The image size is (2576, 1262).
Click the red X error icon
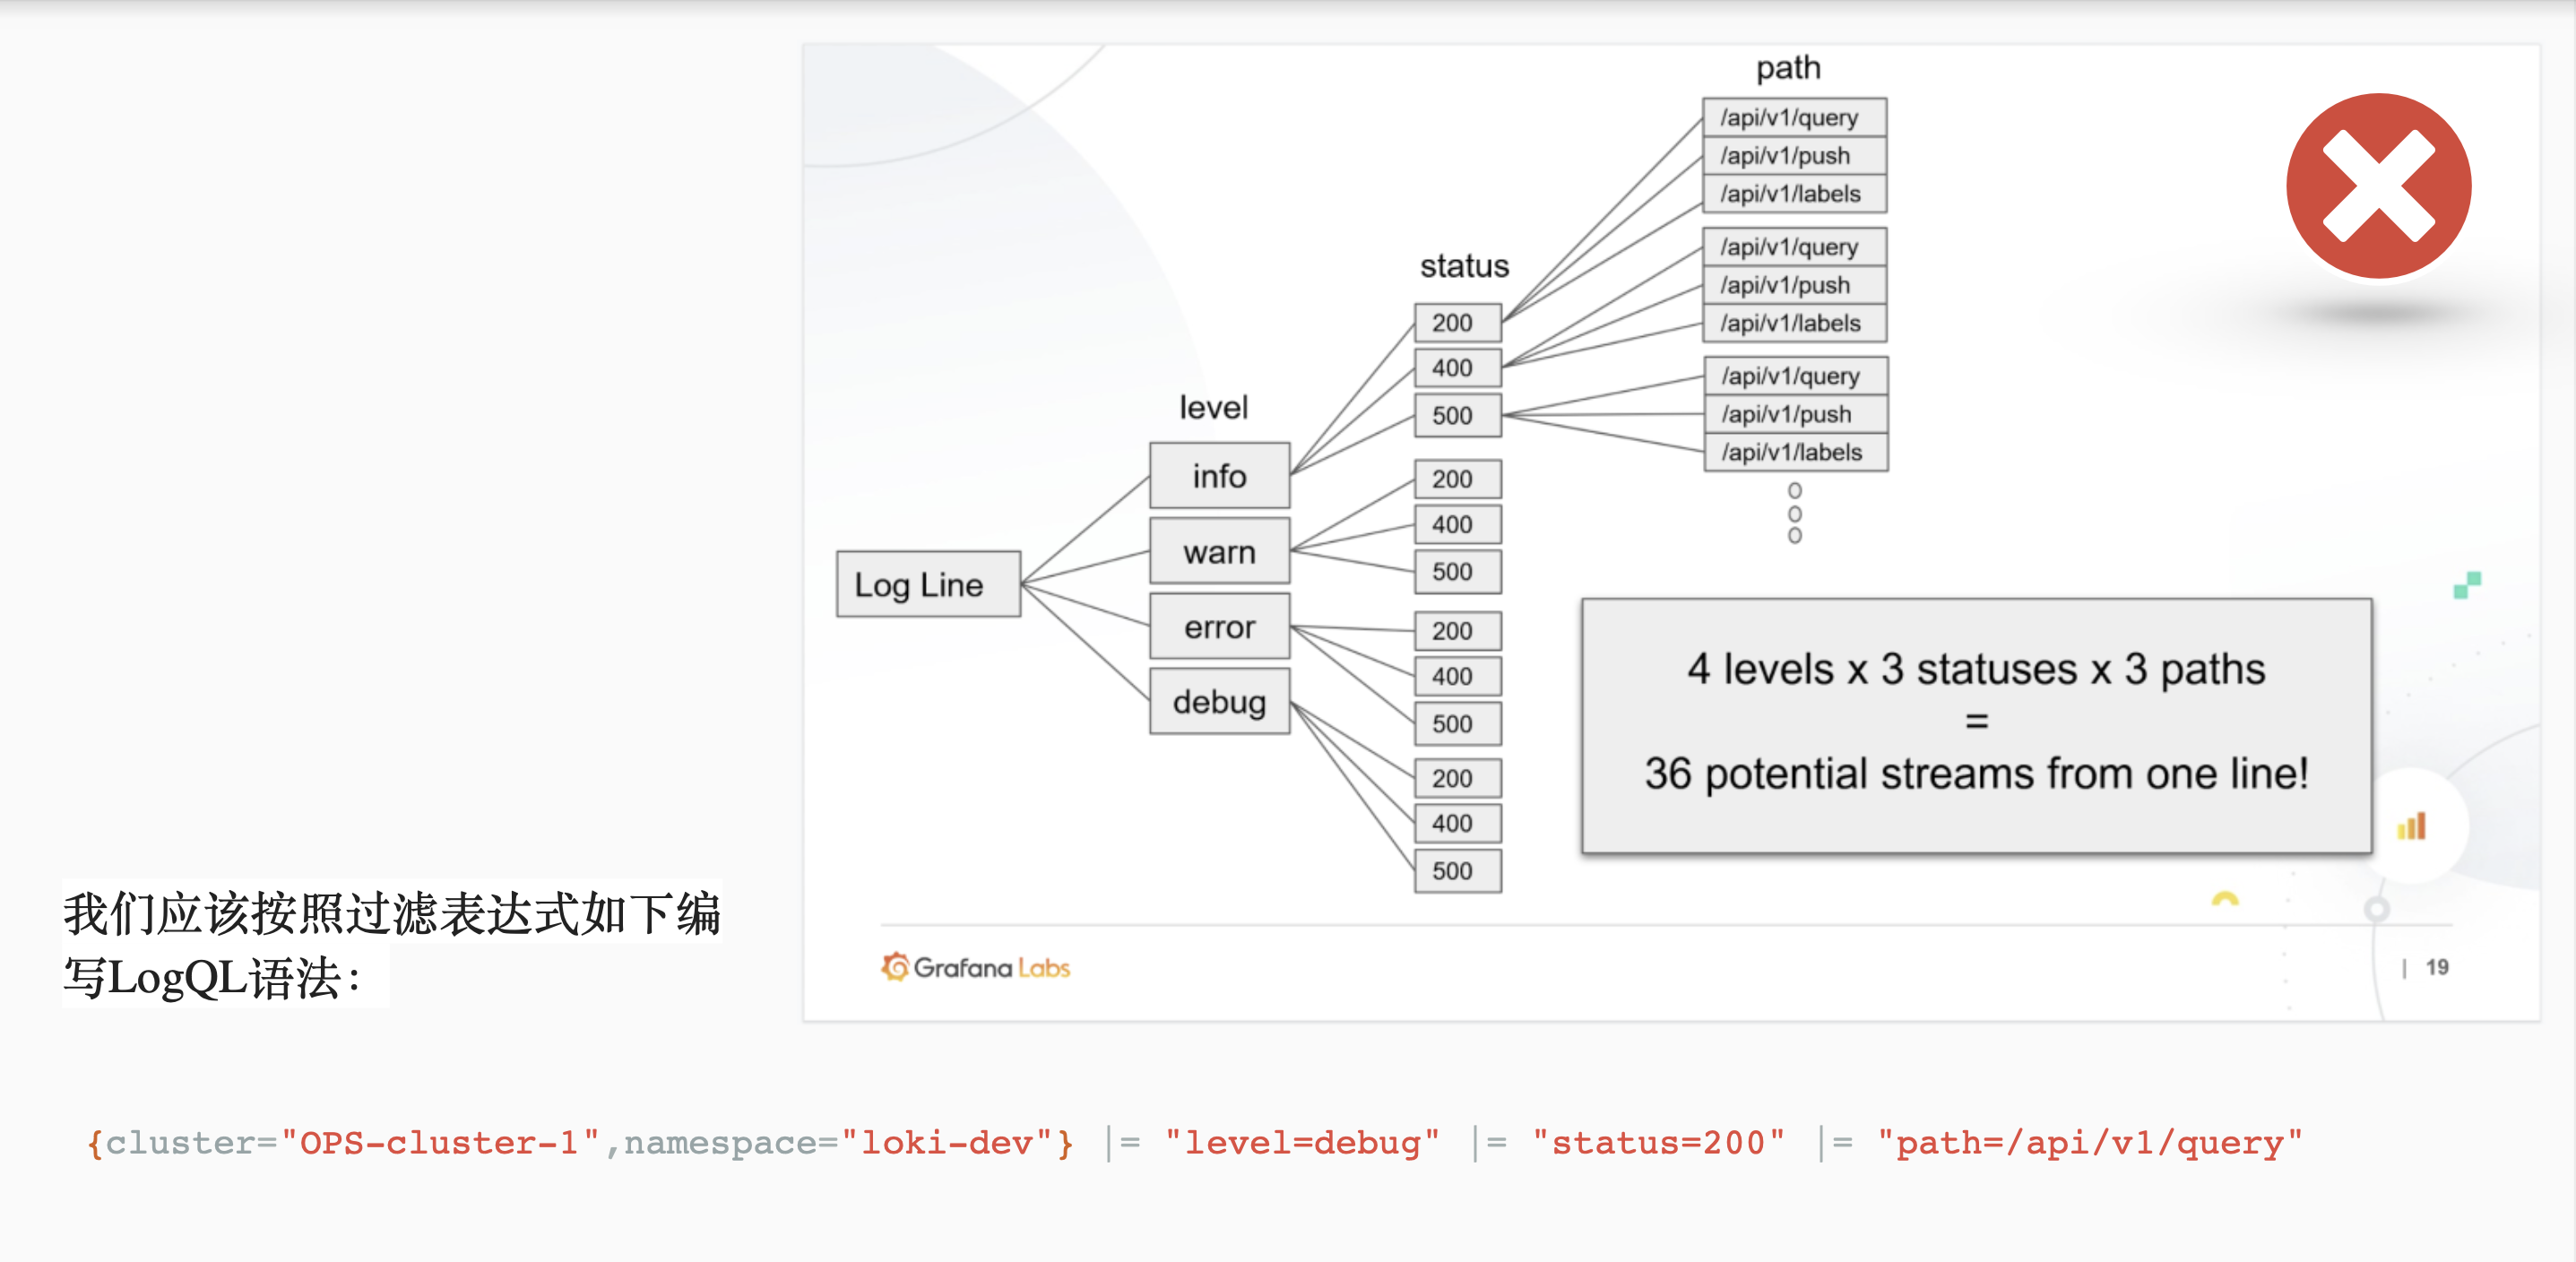tap(2378, 186)
